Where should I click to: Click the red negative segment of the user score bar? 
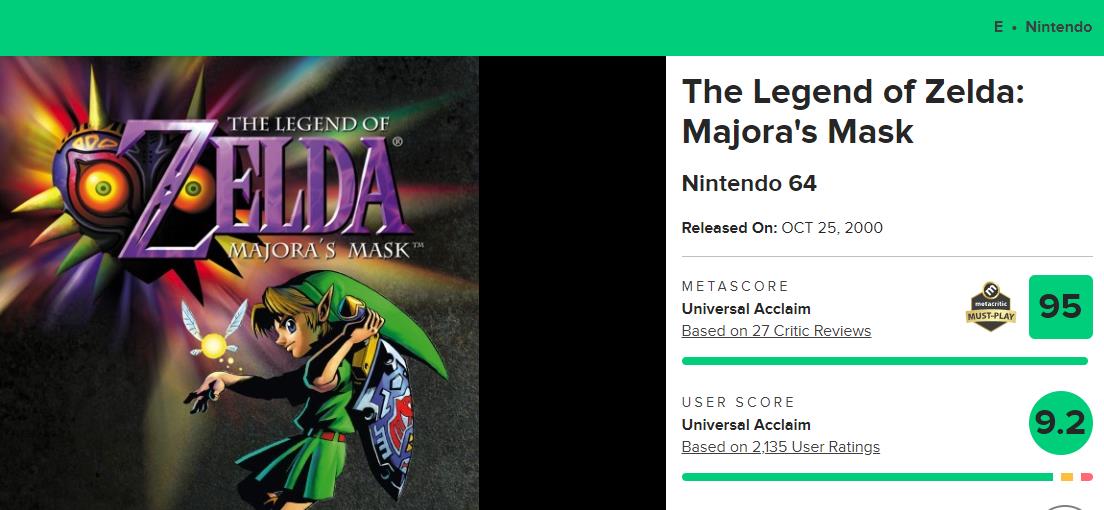1086,477
